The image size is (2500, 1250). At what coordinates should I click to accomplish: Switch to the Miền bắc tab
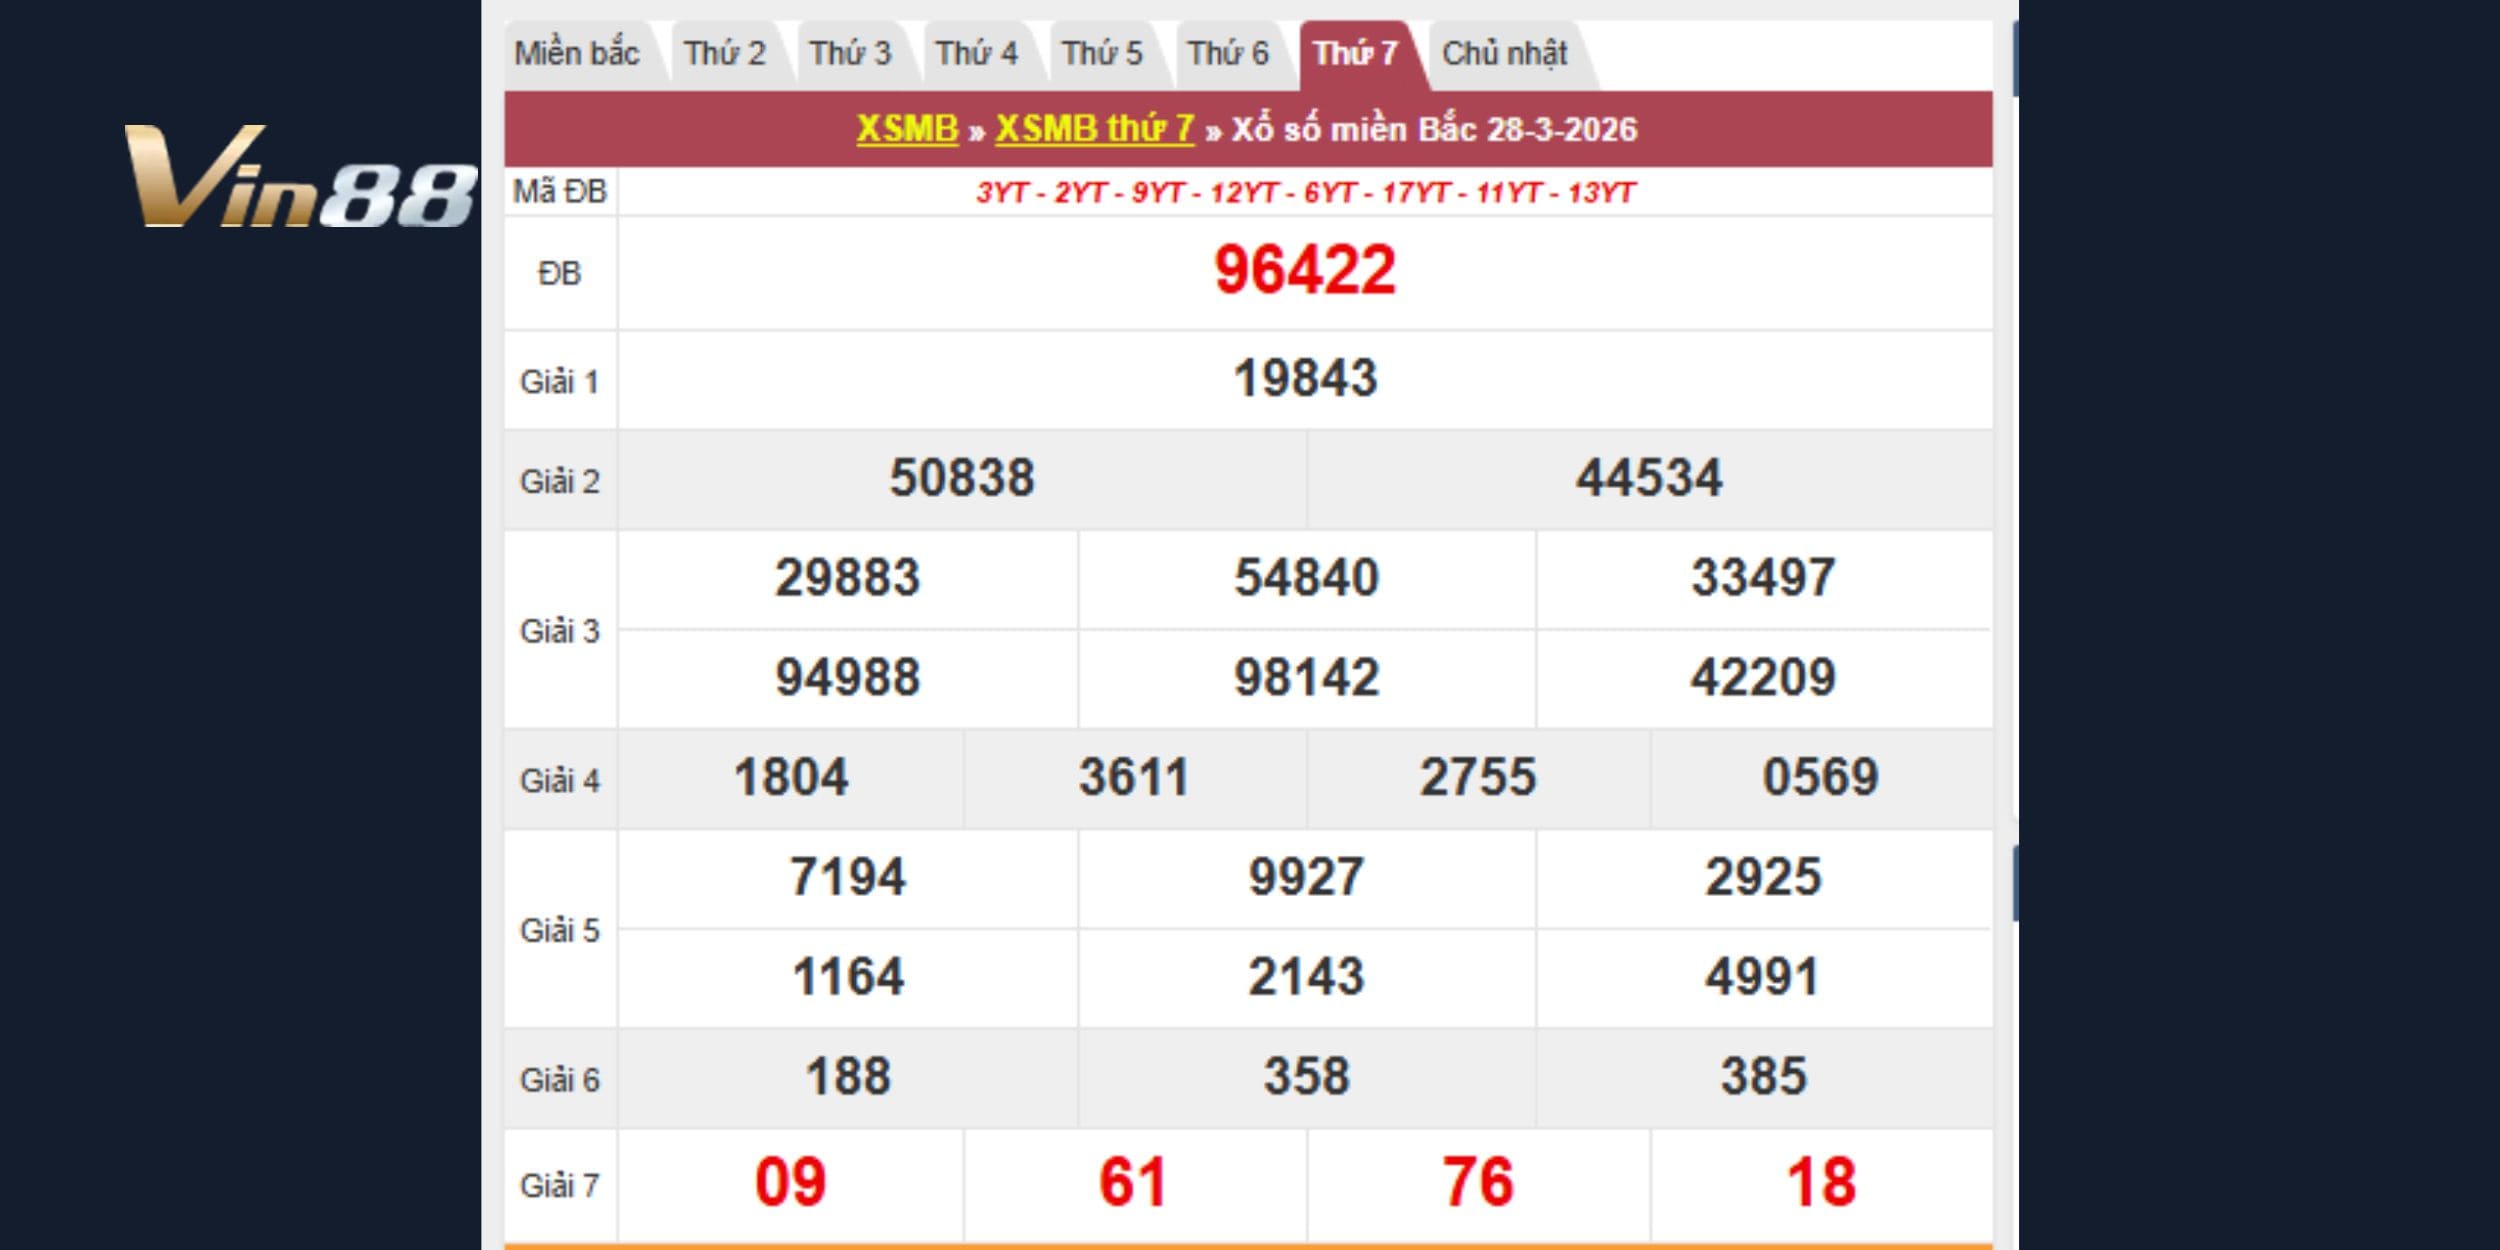point(577,53)
